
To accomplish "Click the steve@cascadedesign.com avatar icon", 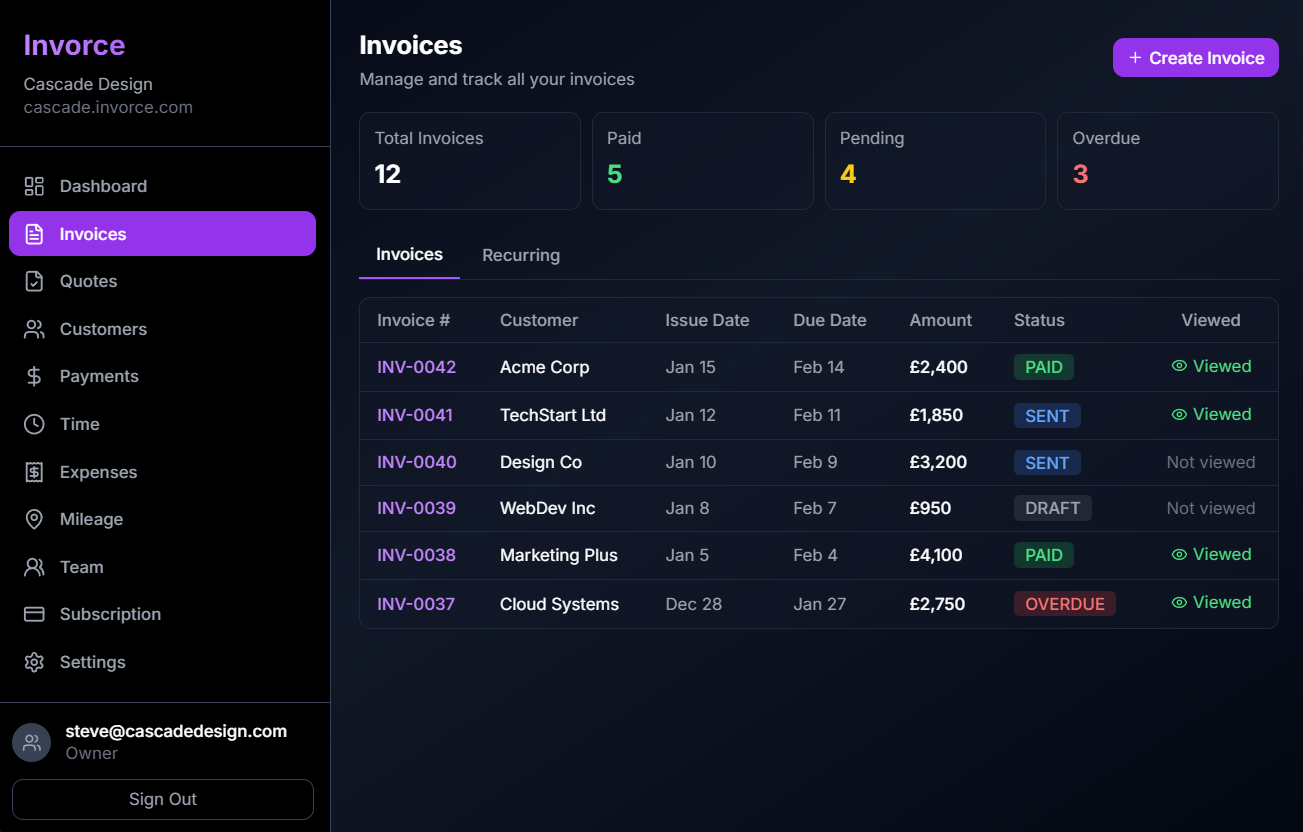I will (x=31, y=742).
